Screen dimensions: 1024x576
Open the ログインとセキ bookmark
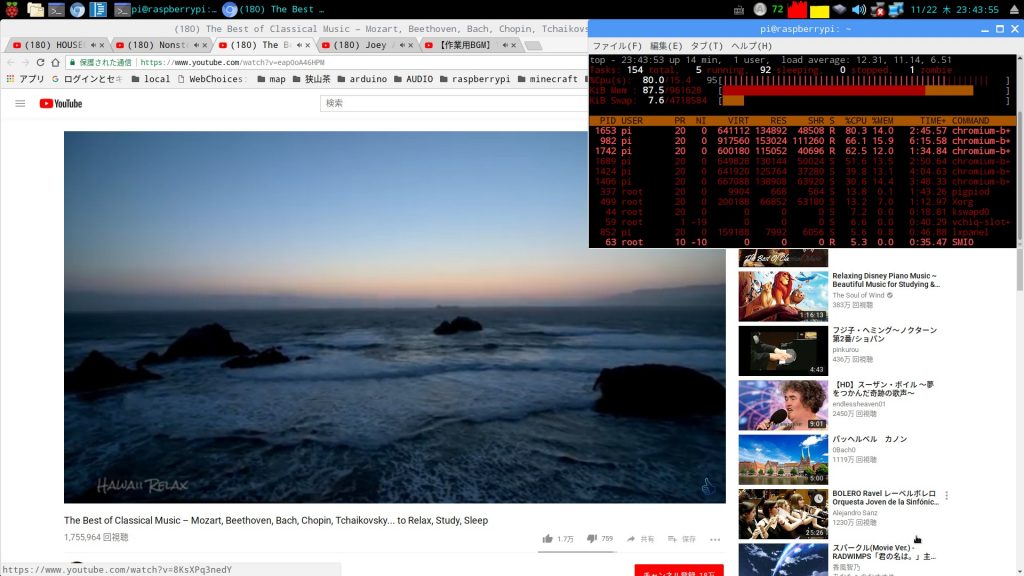pyautogui.click(x=87, y=79)
